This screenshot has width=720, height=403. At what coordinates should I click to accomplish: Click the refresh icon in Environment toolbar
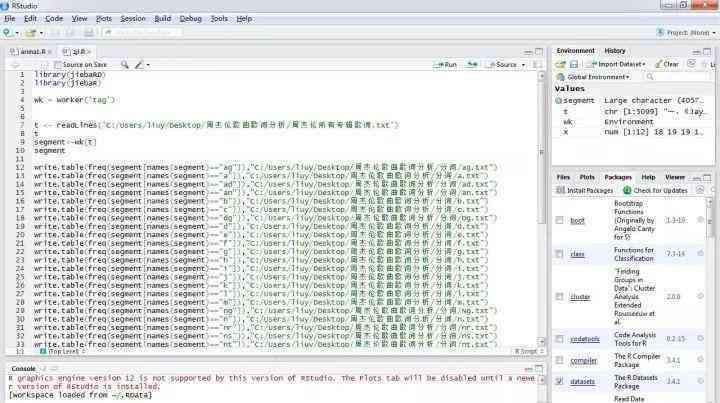691,64
